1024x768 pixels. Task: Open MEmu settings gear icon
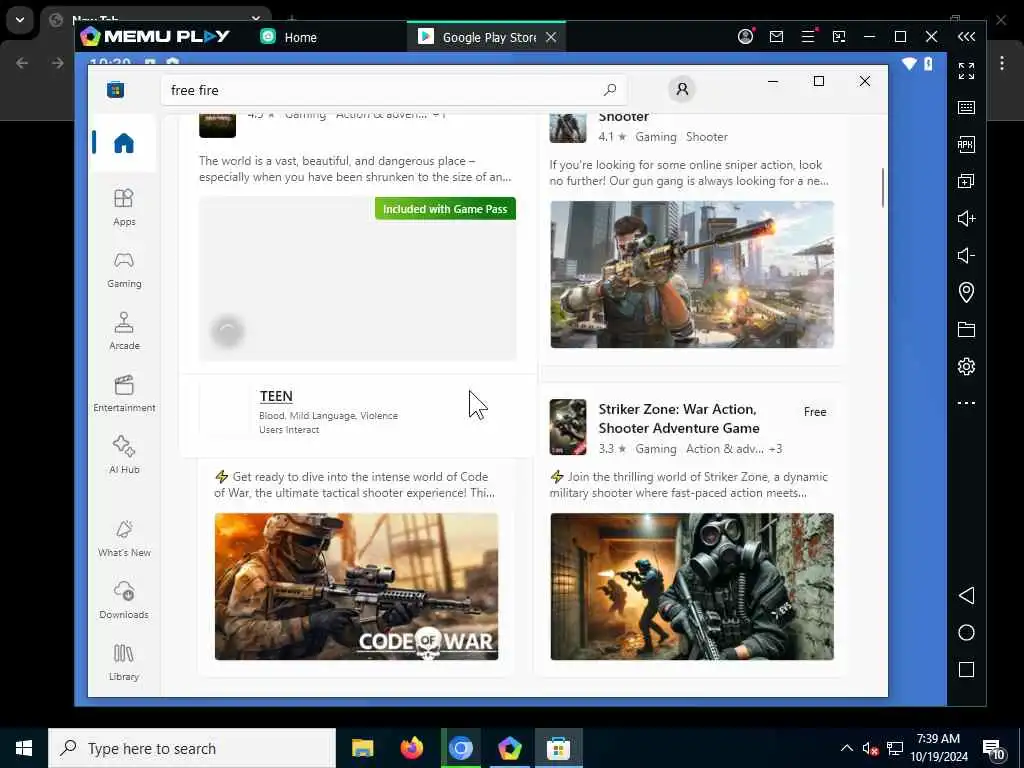tap(966, 366)
